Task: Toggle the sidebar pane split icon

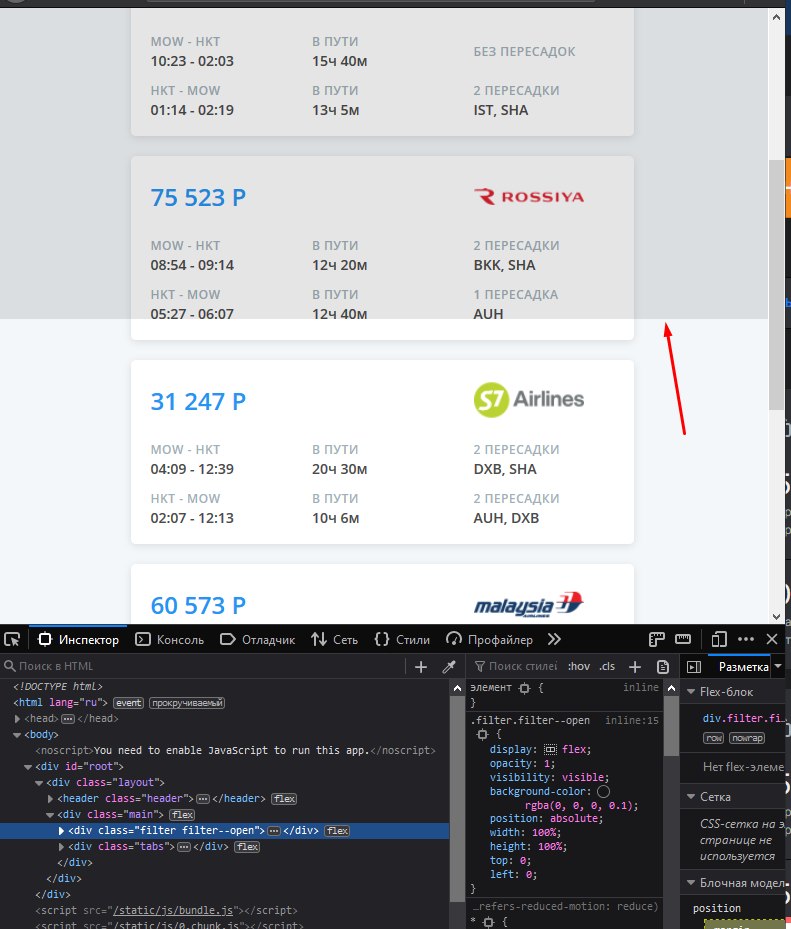Action: click(x=694, y=667)
